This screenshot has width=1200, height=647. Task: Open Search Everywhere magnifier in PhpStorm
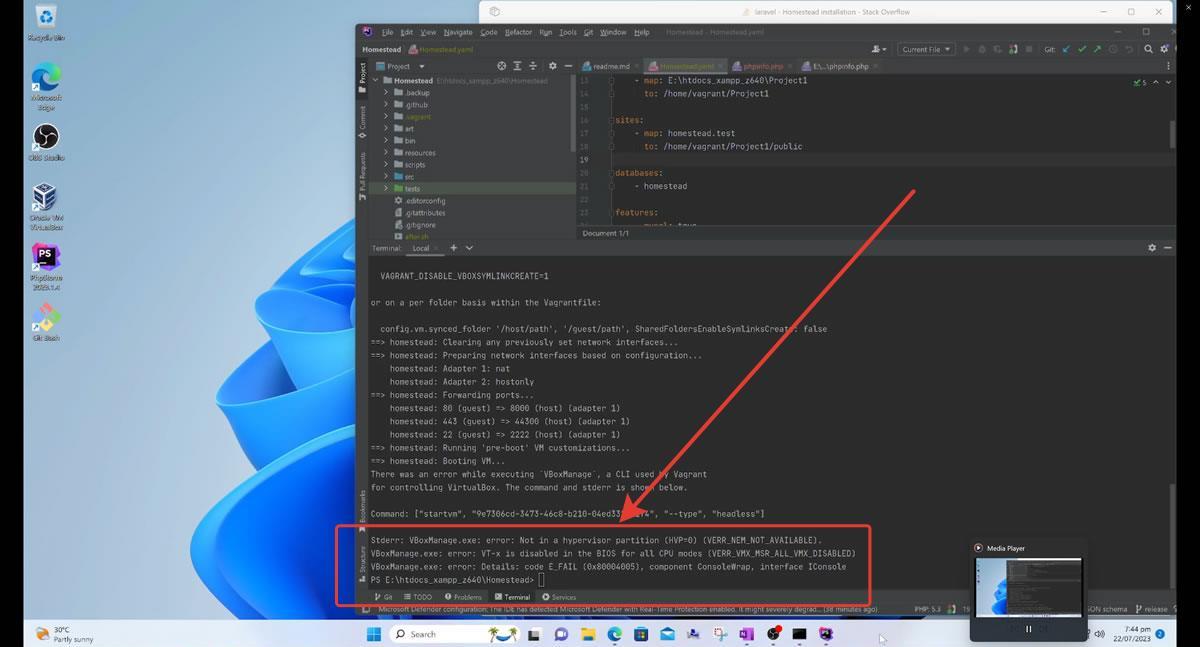click(x=1150, y=49)
